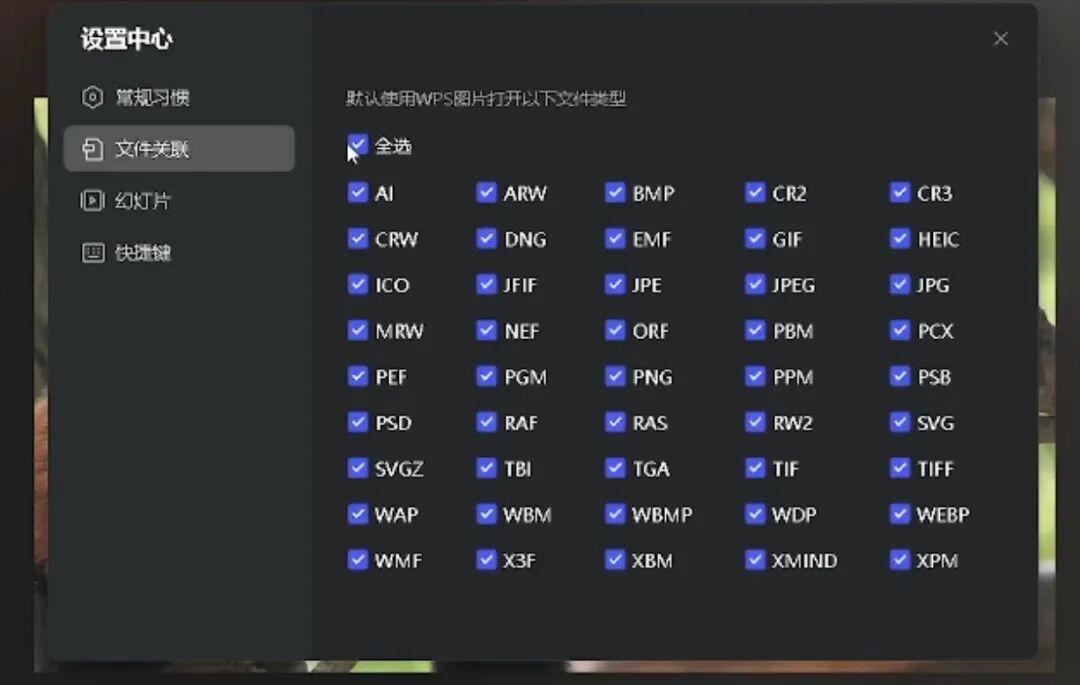Screen dimensions: 1080x685
Task: Open the 常规习惯 settings tab
Action: (152, 97)
